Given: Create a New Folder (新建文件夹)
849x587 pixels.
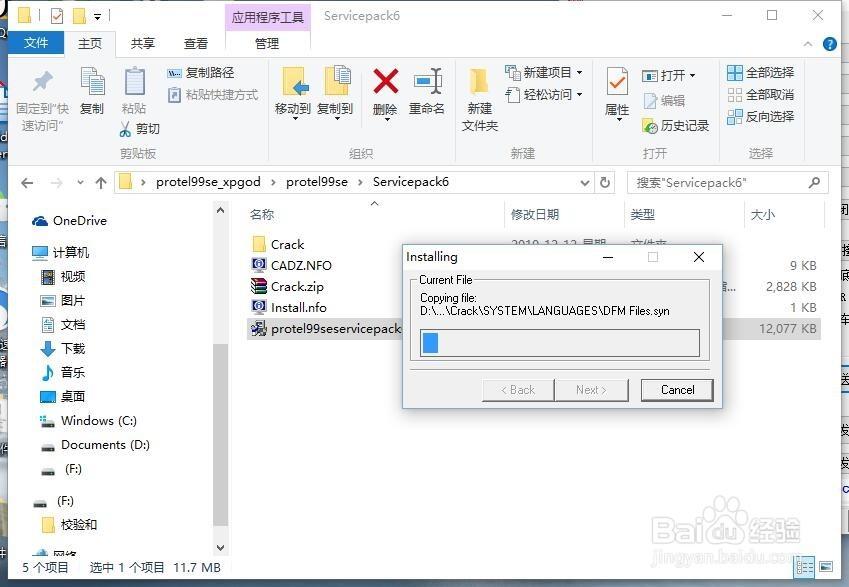Looking at the screenshot, I should click(480, 100).
